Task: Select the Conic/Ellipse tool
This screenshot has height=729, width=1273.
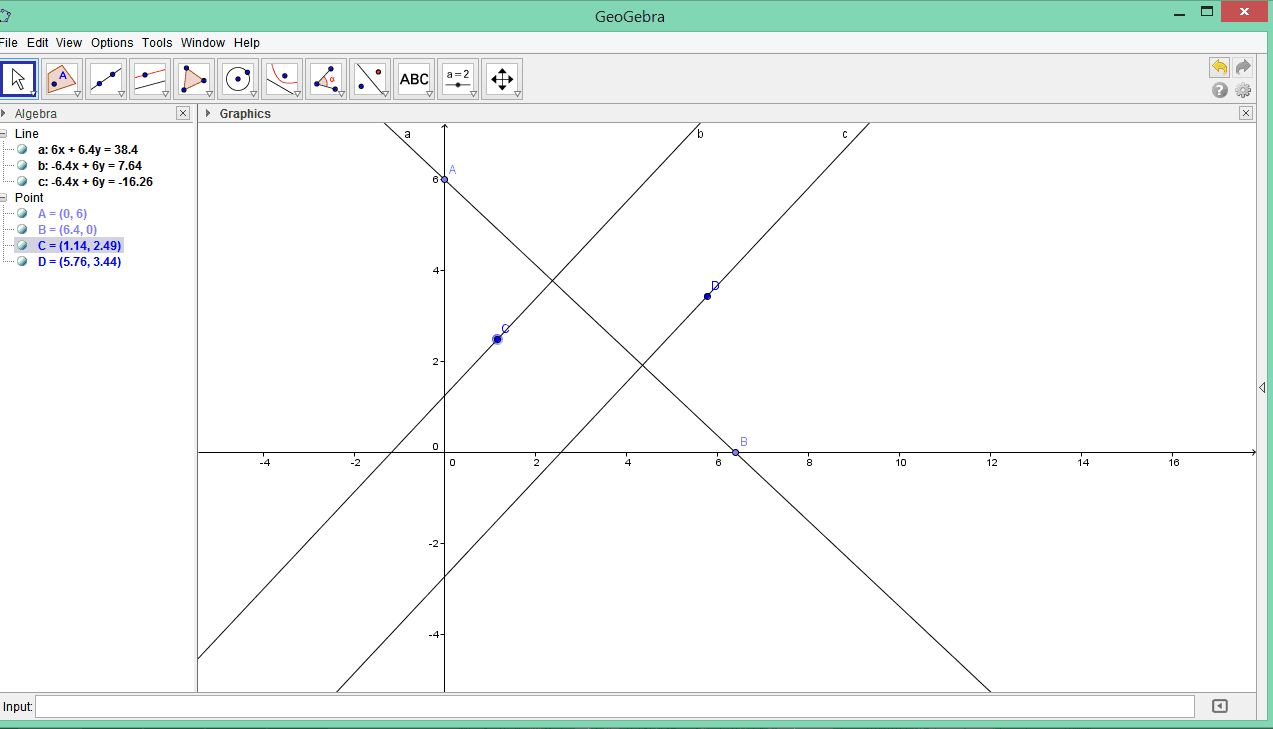Action: 283,79
